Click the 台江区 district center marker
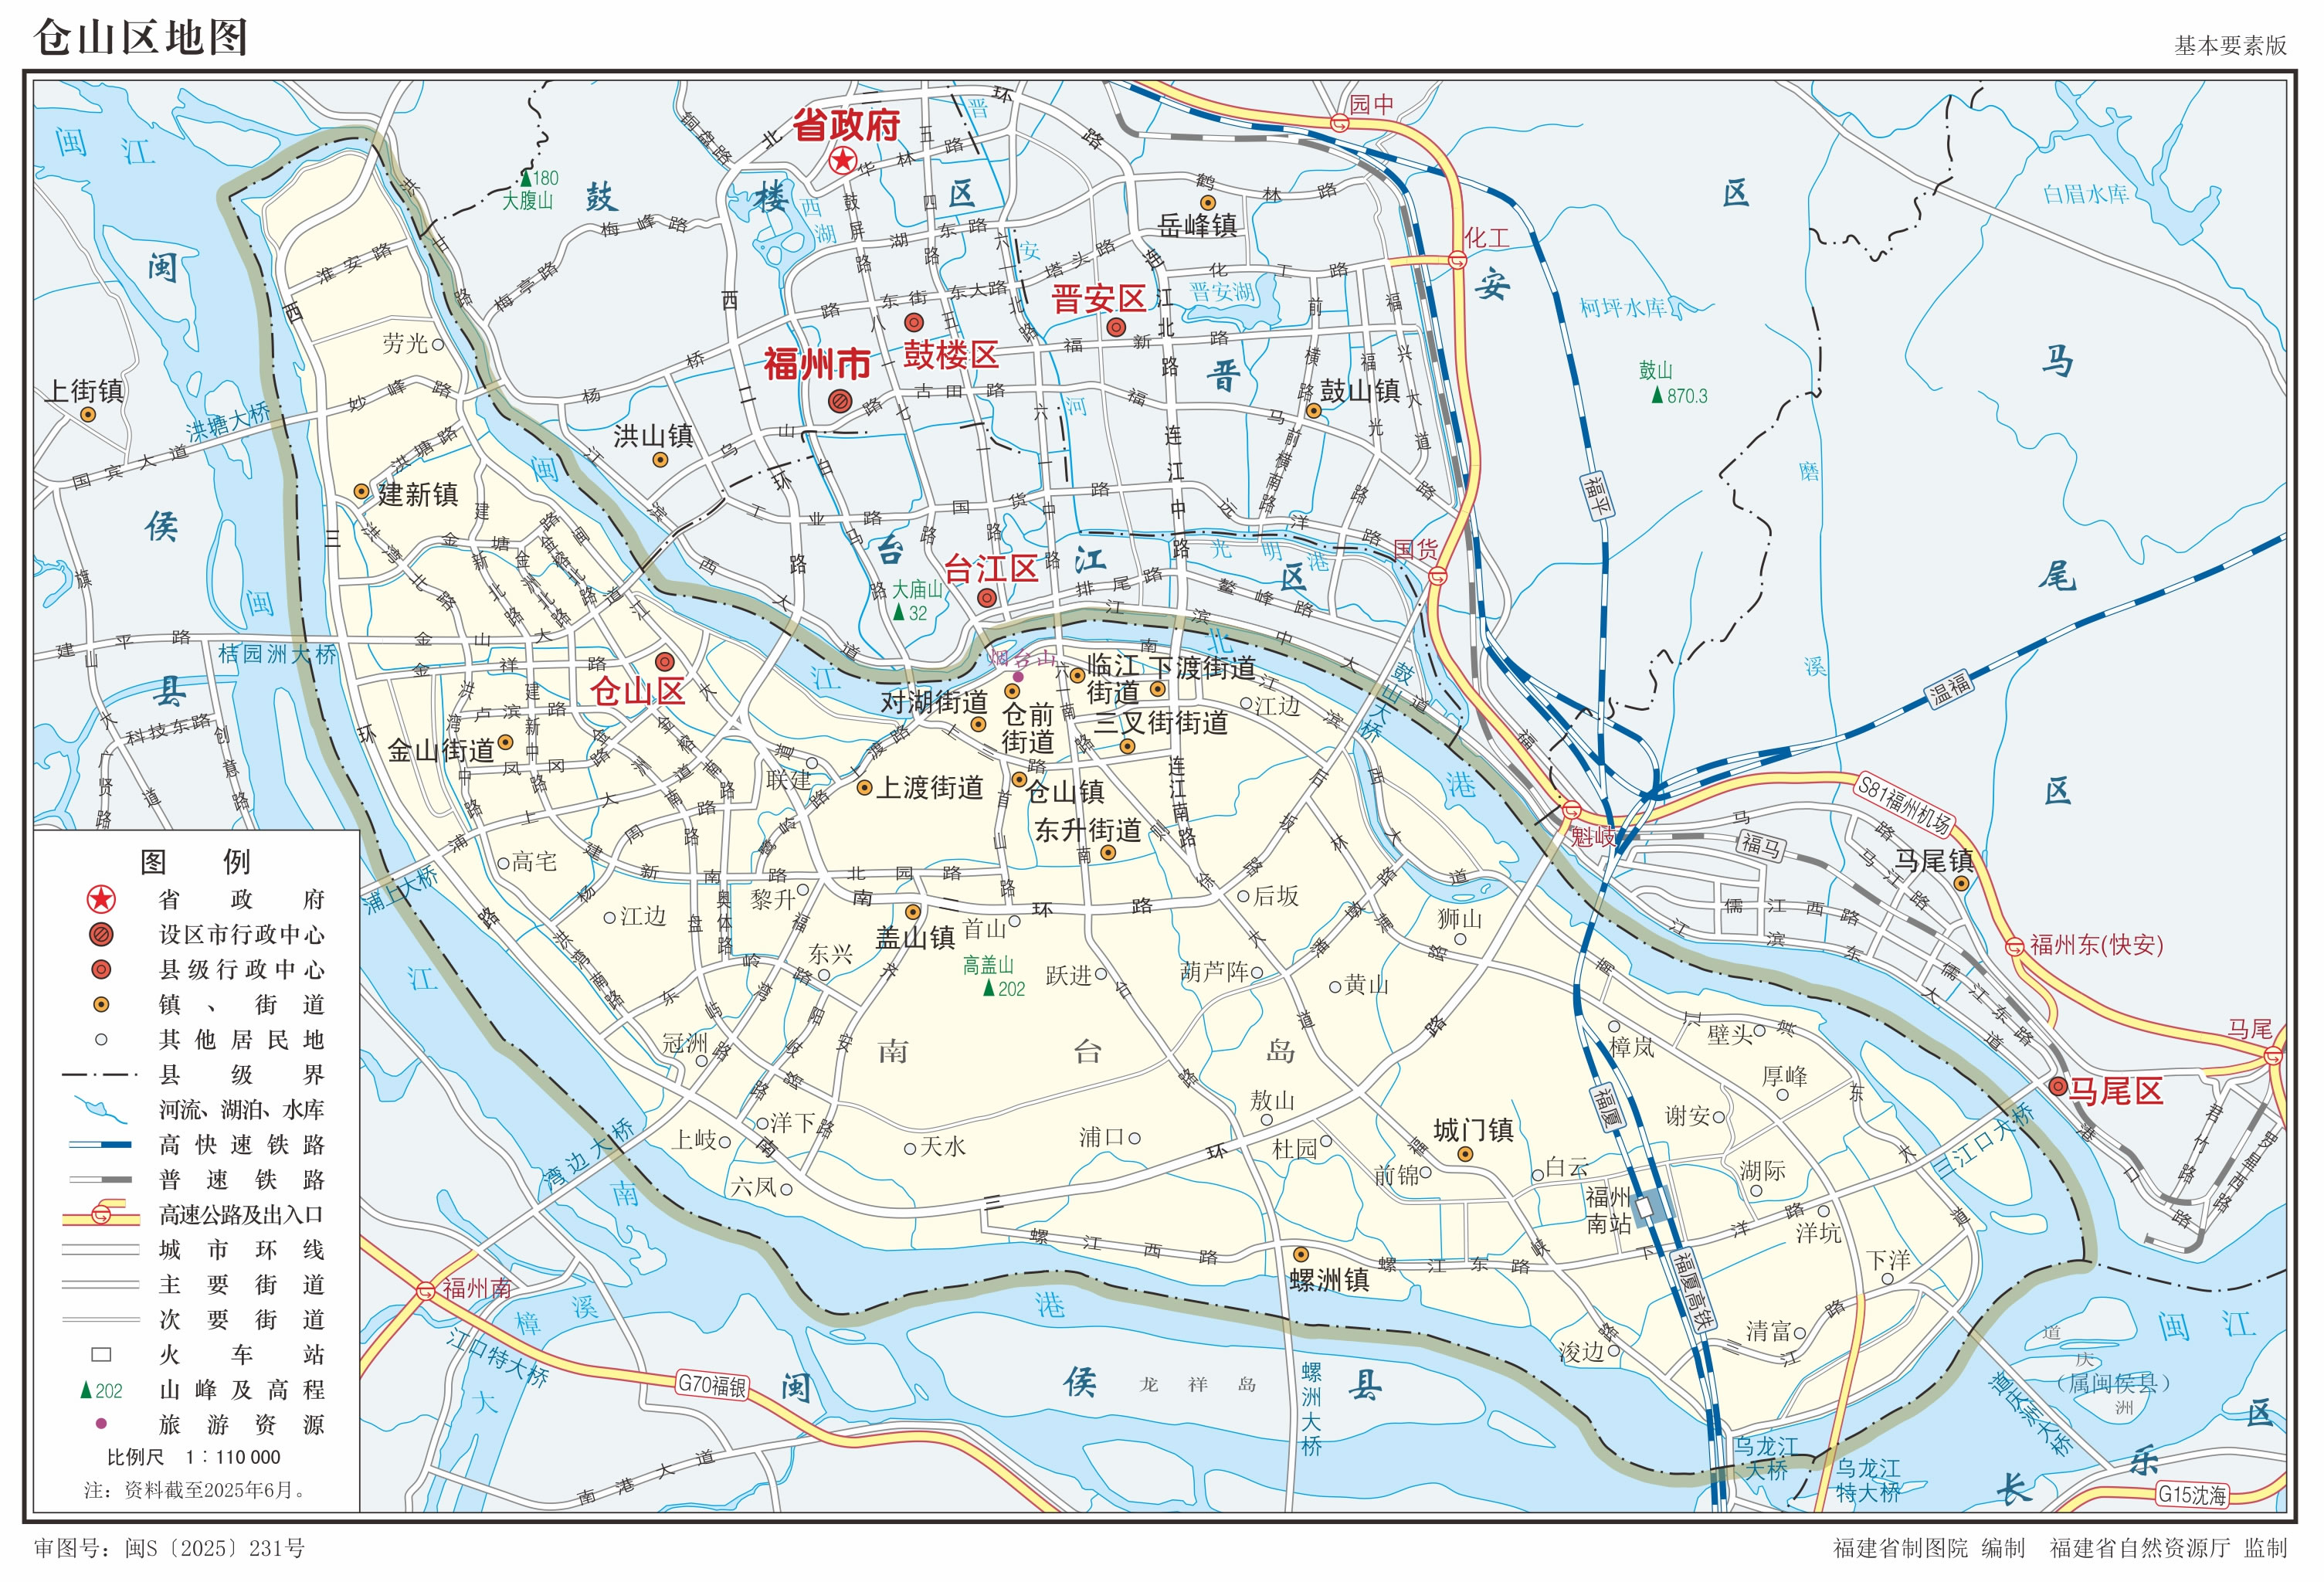Screen dimensions: 2324x1582 click(987, 598)
